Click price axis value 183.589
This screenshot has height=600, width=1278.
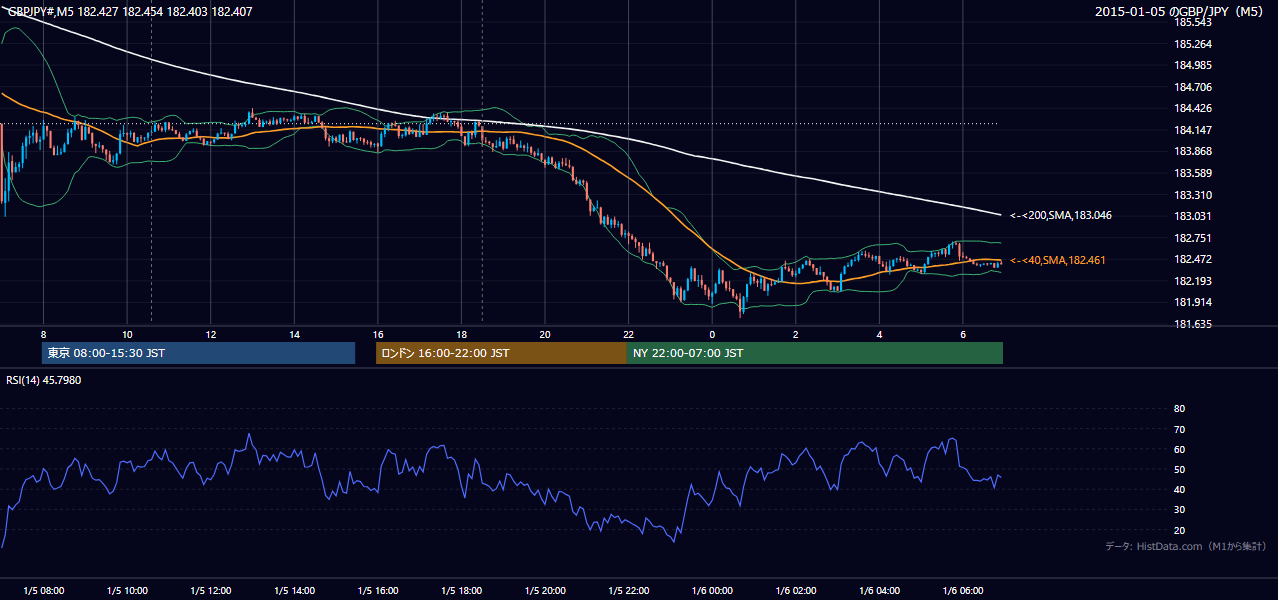tap(1192, 173)
